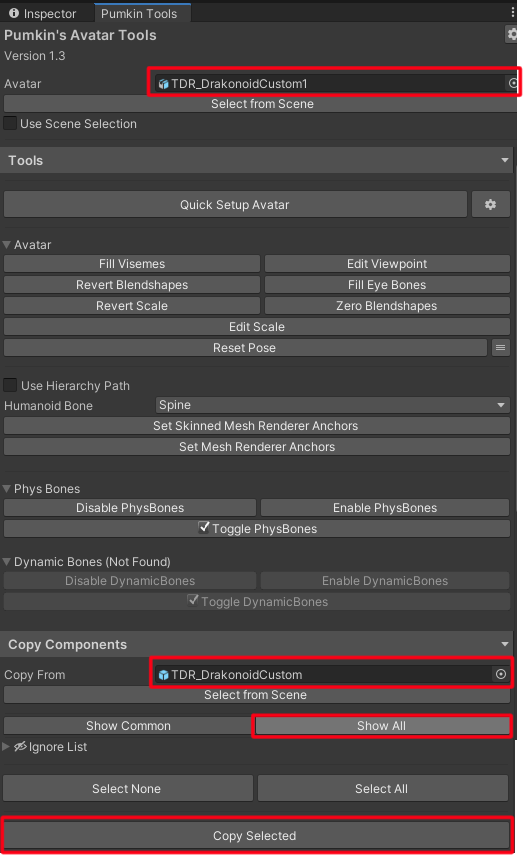
Task: Collapse Dynamic Bones (Not Found) foldout
Action: pos(7,561)
